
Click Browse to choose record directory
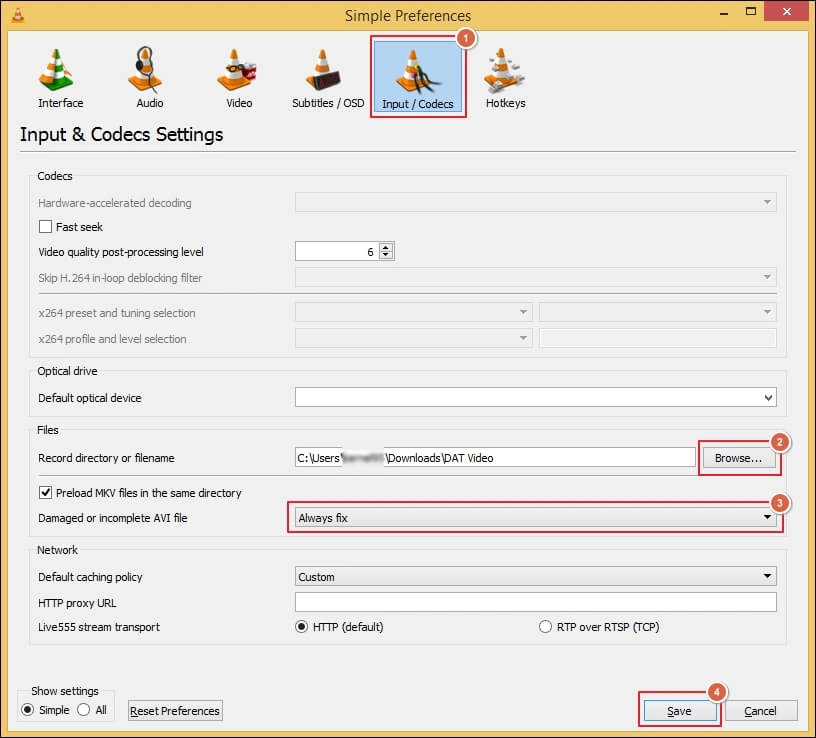tap(738, 458)
